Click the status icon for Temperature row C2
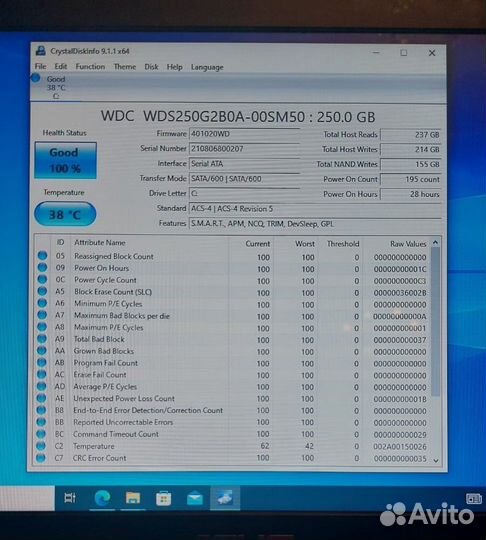486x540 pixels. [x=41, y=446]
